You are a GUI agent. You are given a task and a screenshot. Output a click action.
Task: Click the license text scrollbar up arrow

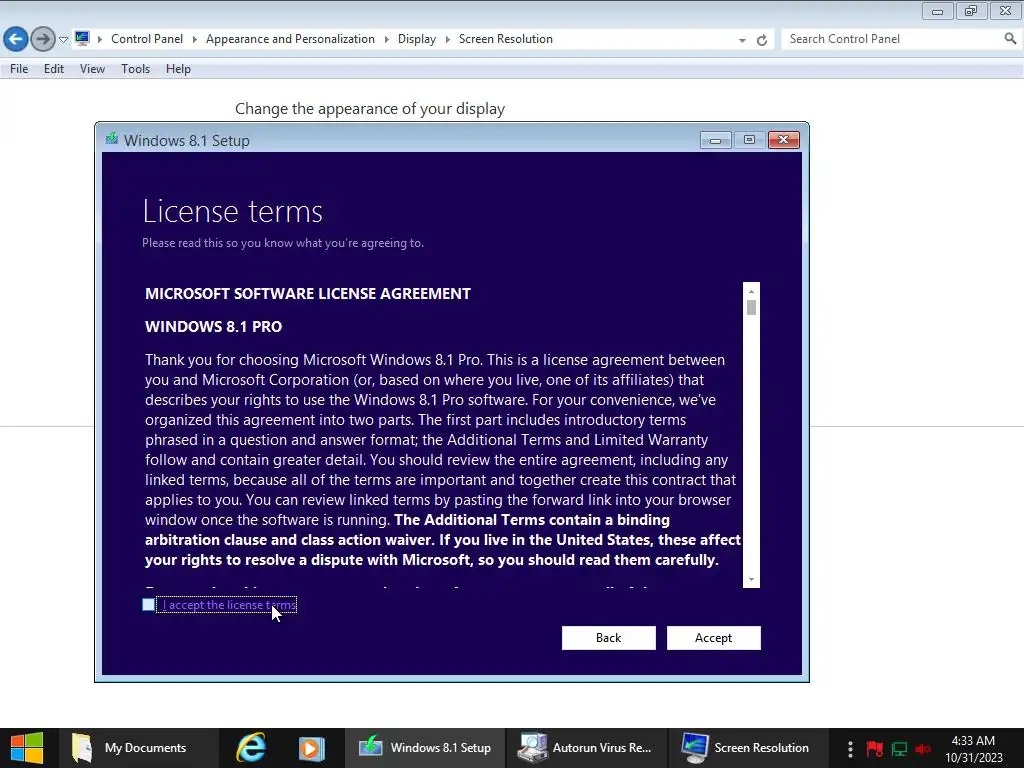pos(751,291)
